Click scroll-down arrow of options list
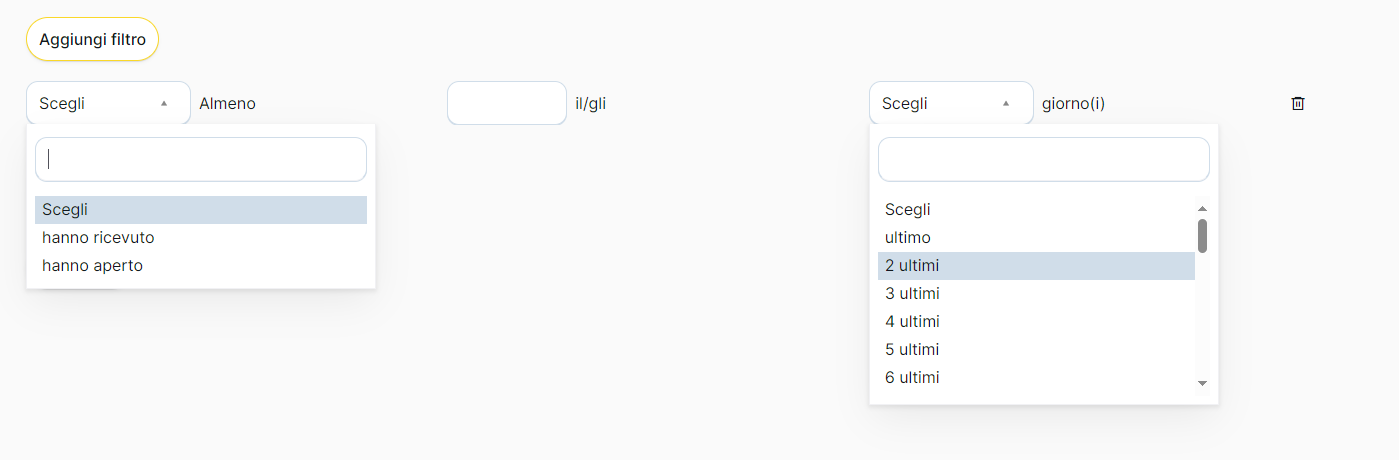Image resolution: width=1399 pixels, height=460 pixels. click(1202, 383)
